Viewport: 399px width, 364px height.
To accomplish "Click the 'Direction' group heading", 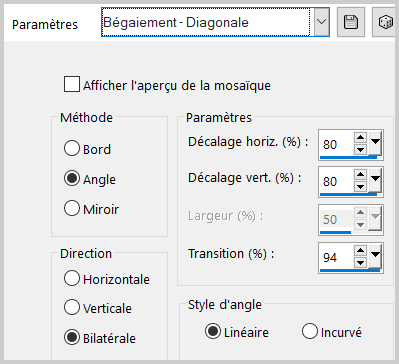I will click(x=86, y=253).
